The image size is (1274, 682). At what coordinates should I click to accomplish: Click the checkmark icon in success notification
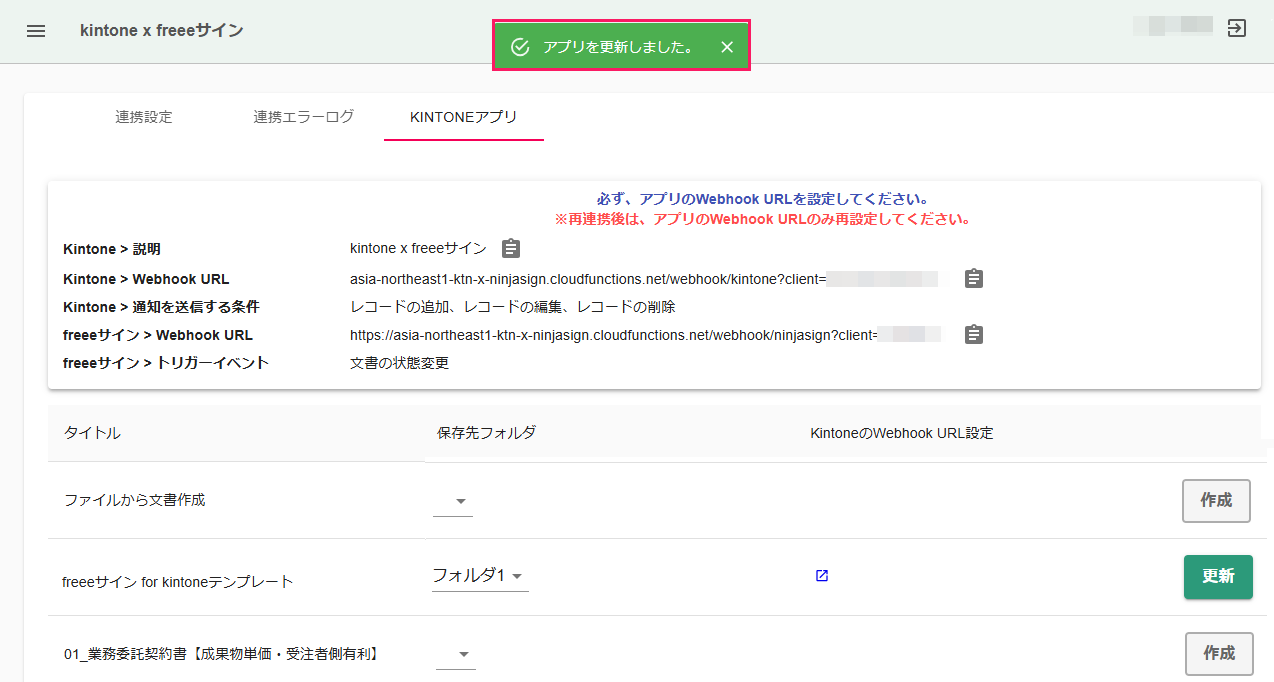pos(520,47)
